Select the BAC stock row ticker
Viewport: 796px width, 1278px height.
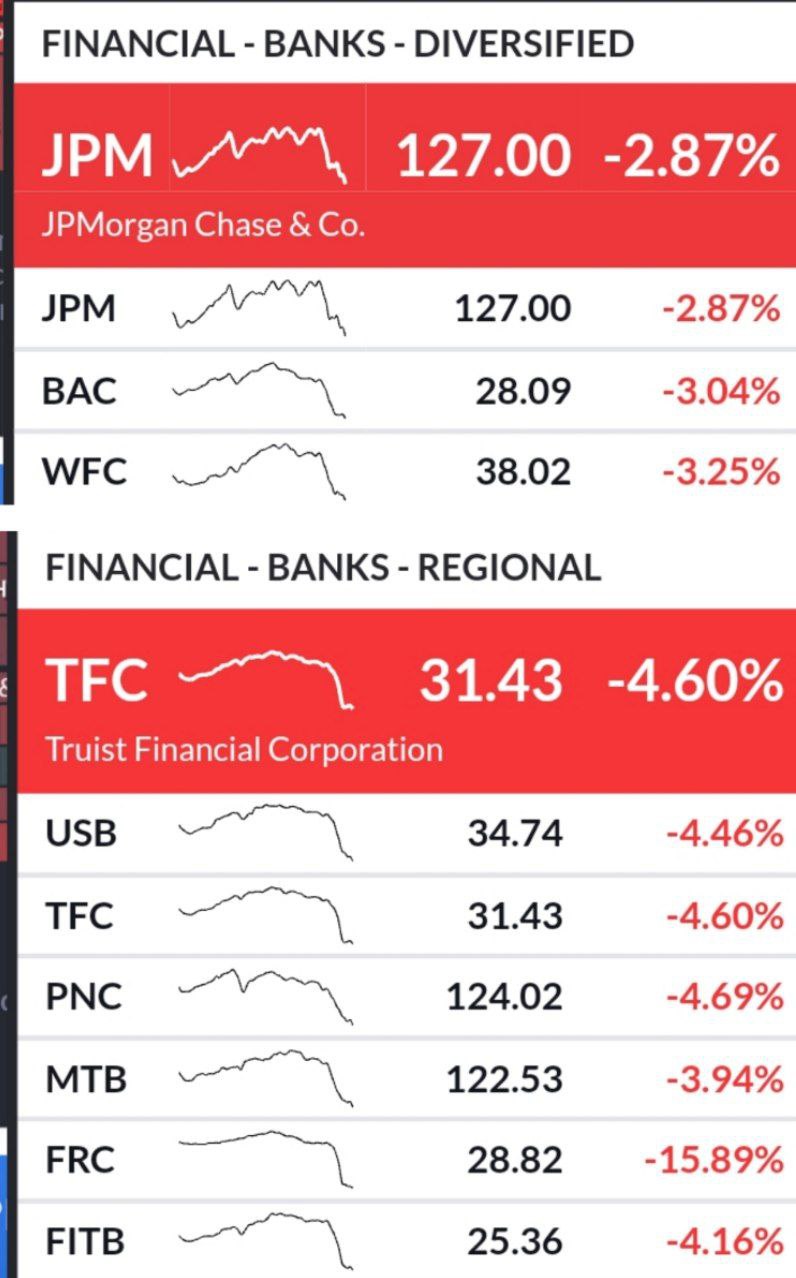[79, 391]
